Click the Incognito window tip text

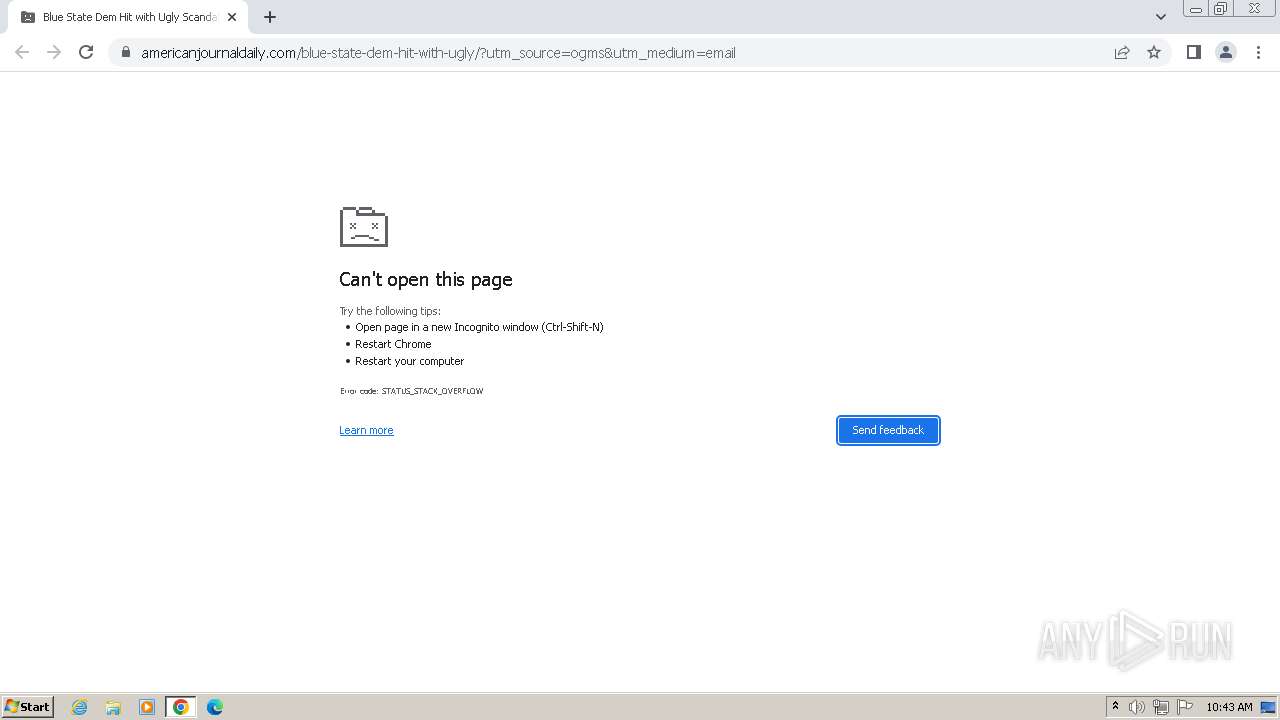click(479, 327)
